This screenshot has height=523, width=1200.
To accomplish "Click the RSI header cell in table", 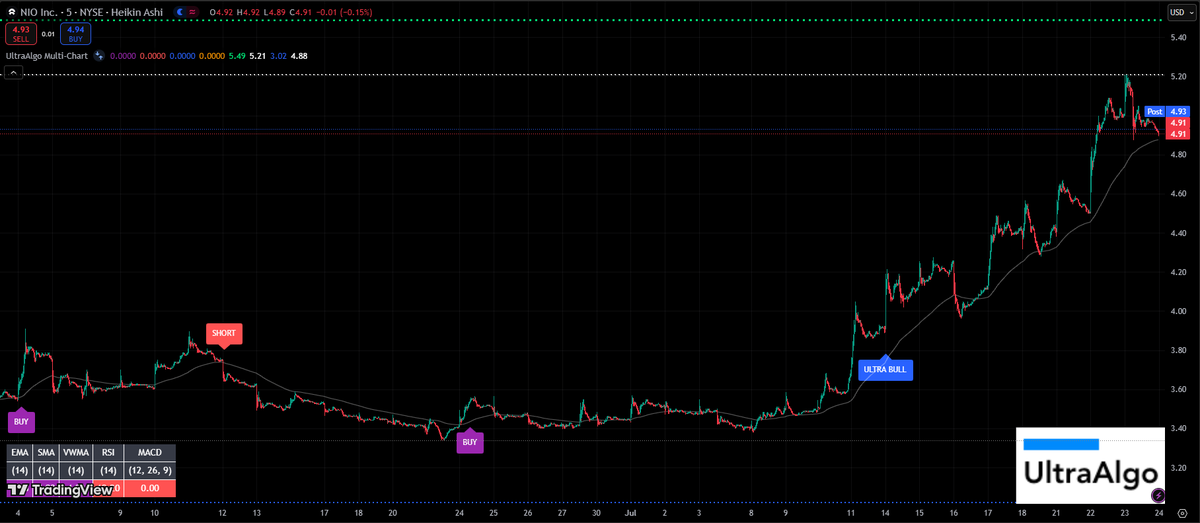I will tap(108, 452).
